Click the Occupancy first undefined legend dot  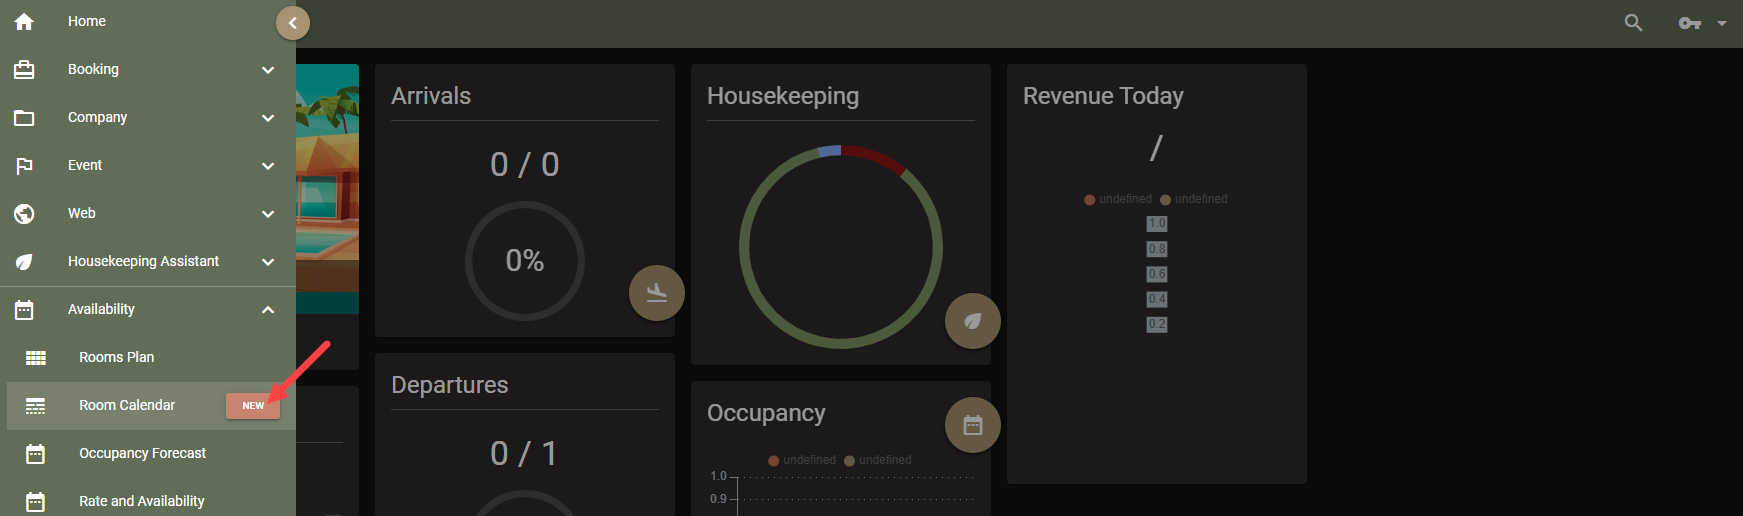tap(774, 461)
